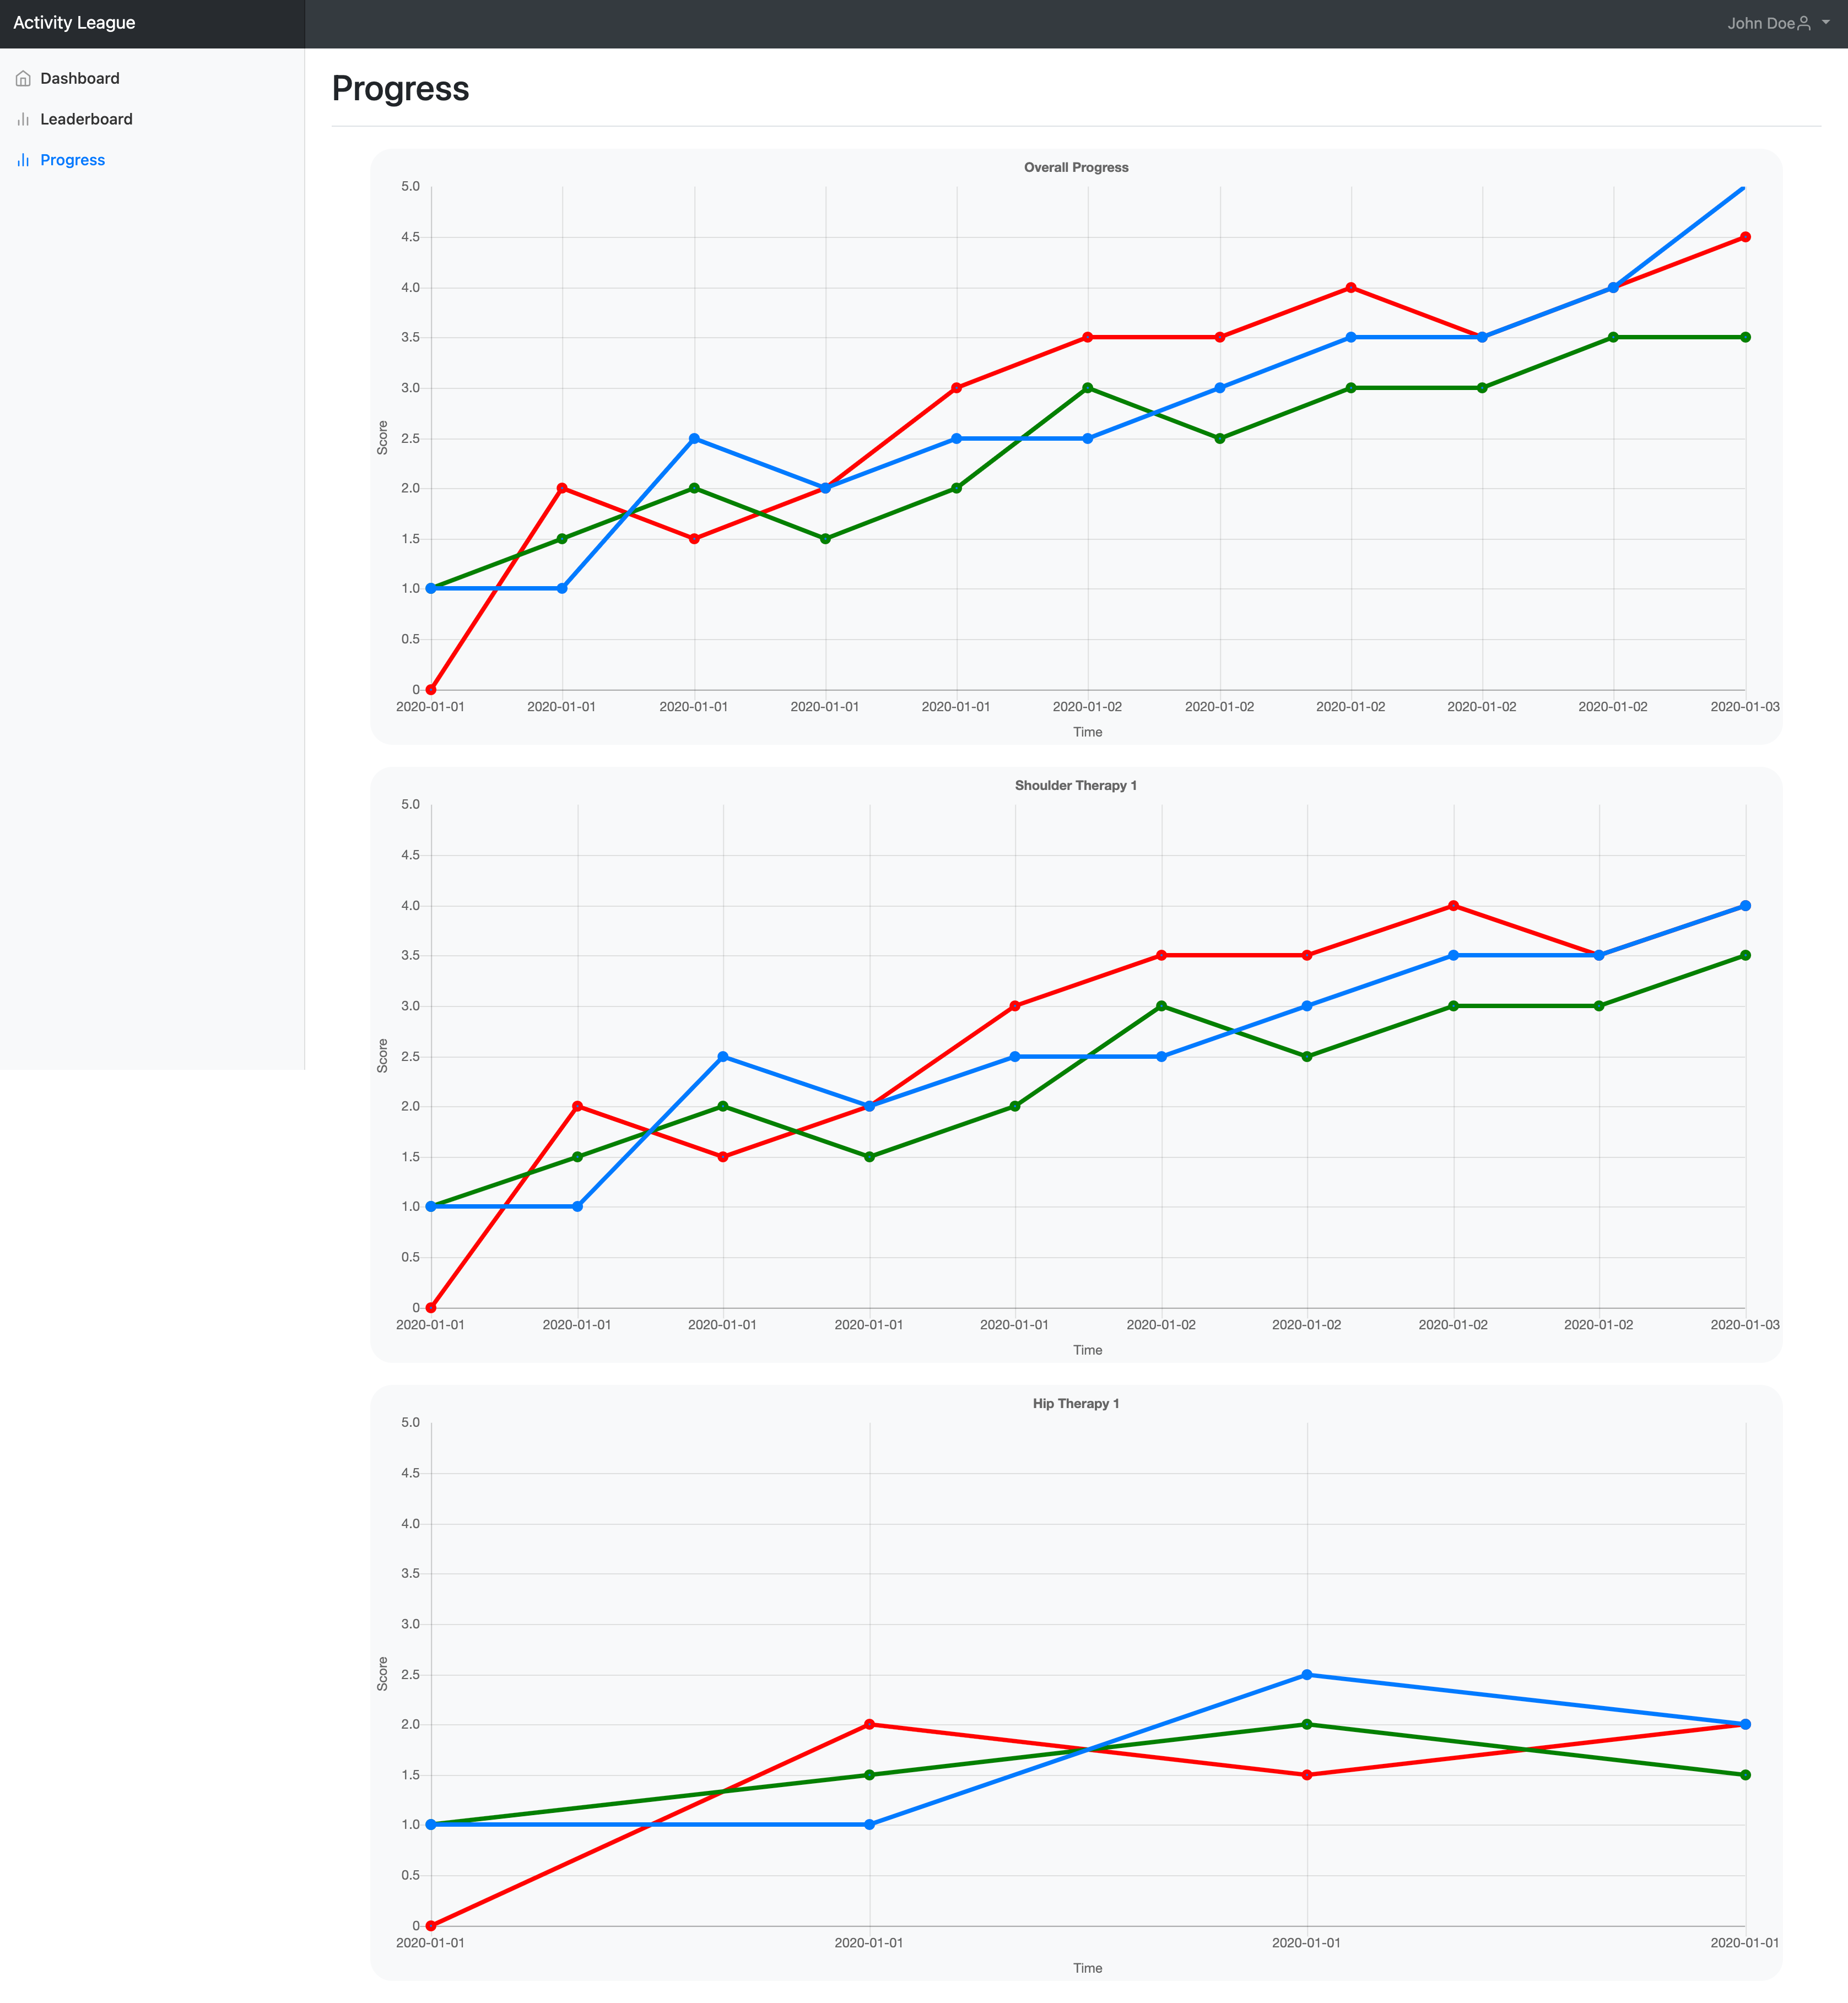Select green point at 2.0 in Hip Therapy 1
The image size is (1848, 2003).
pos(1307,1725)
